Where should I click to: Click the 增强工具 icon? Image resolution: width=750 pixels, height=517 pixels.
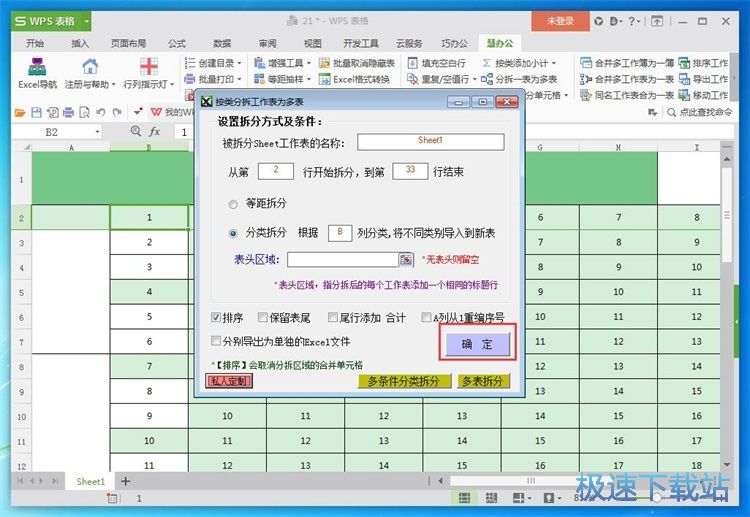point(259,63)
